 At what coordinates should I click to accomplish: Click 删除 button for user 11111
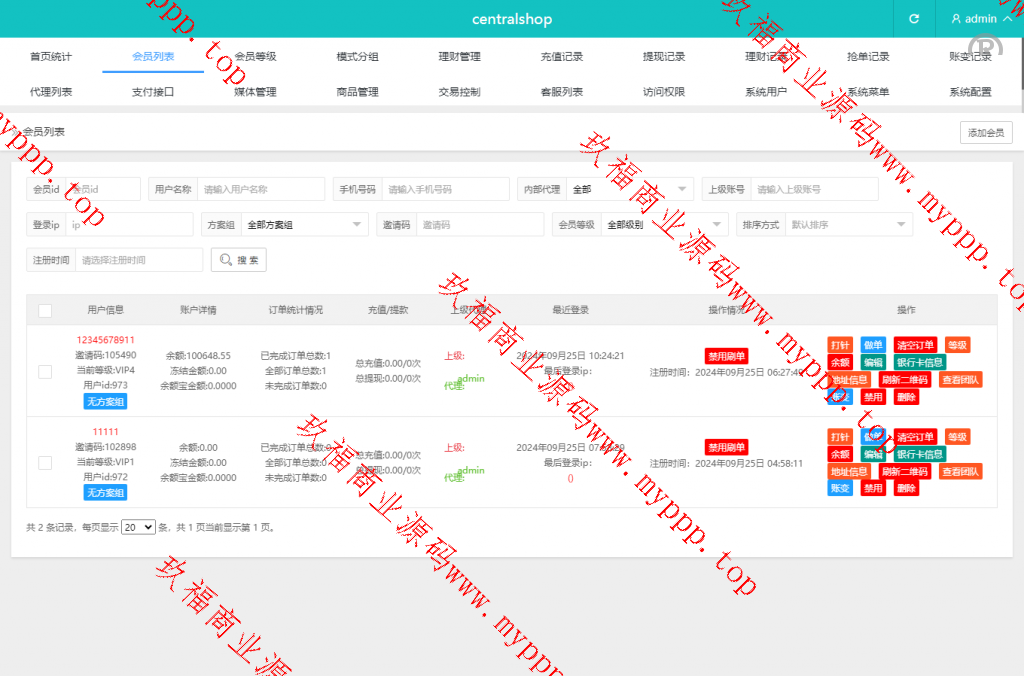click(906, 488)
